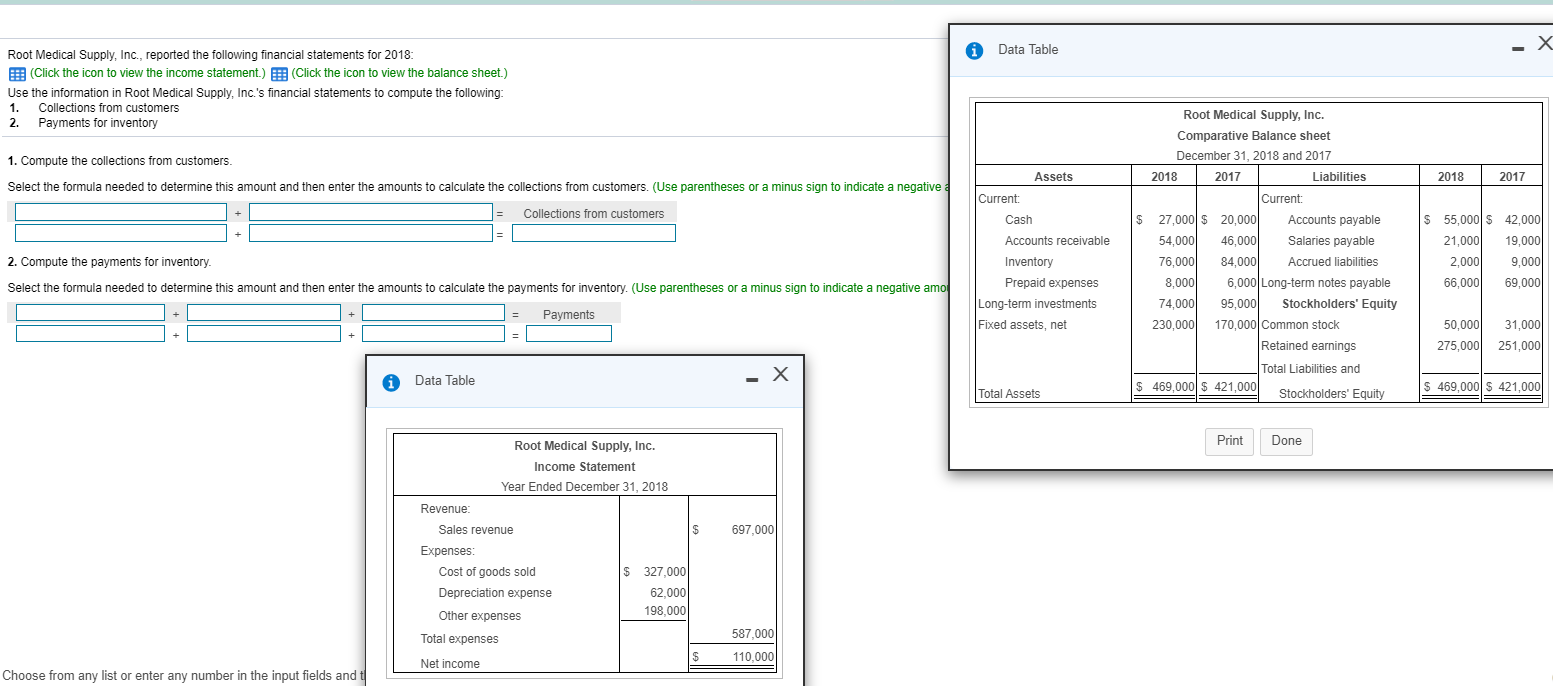The width and height of the screenshot is (1553, 686).
Task: Close the balance sheet Data Table window
Action: [x=1544, y=42]
